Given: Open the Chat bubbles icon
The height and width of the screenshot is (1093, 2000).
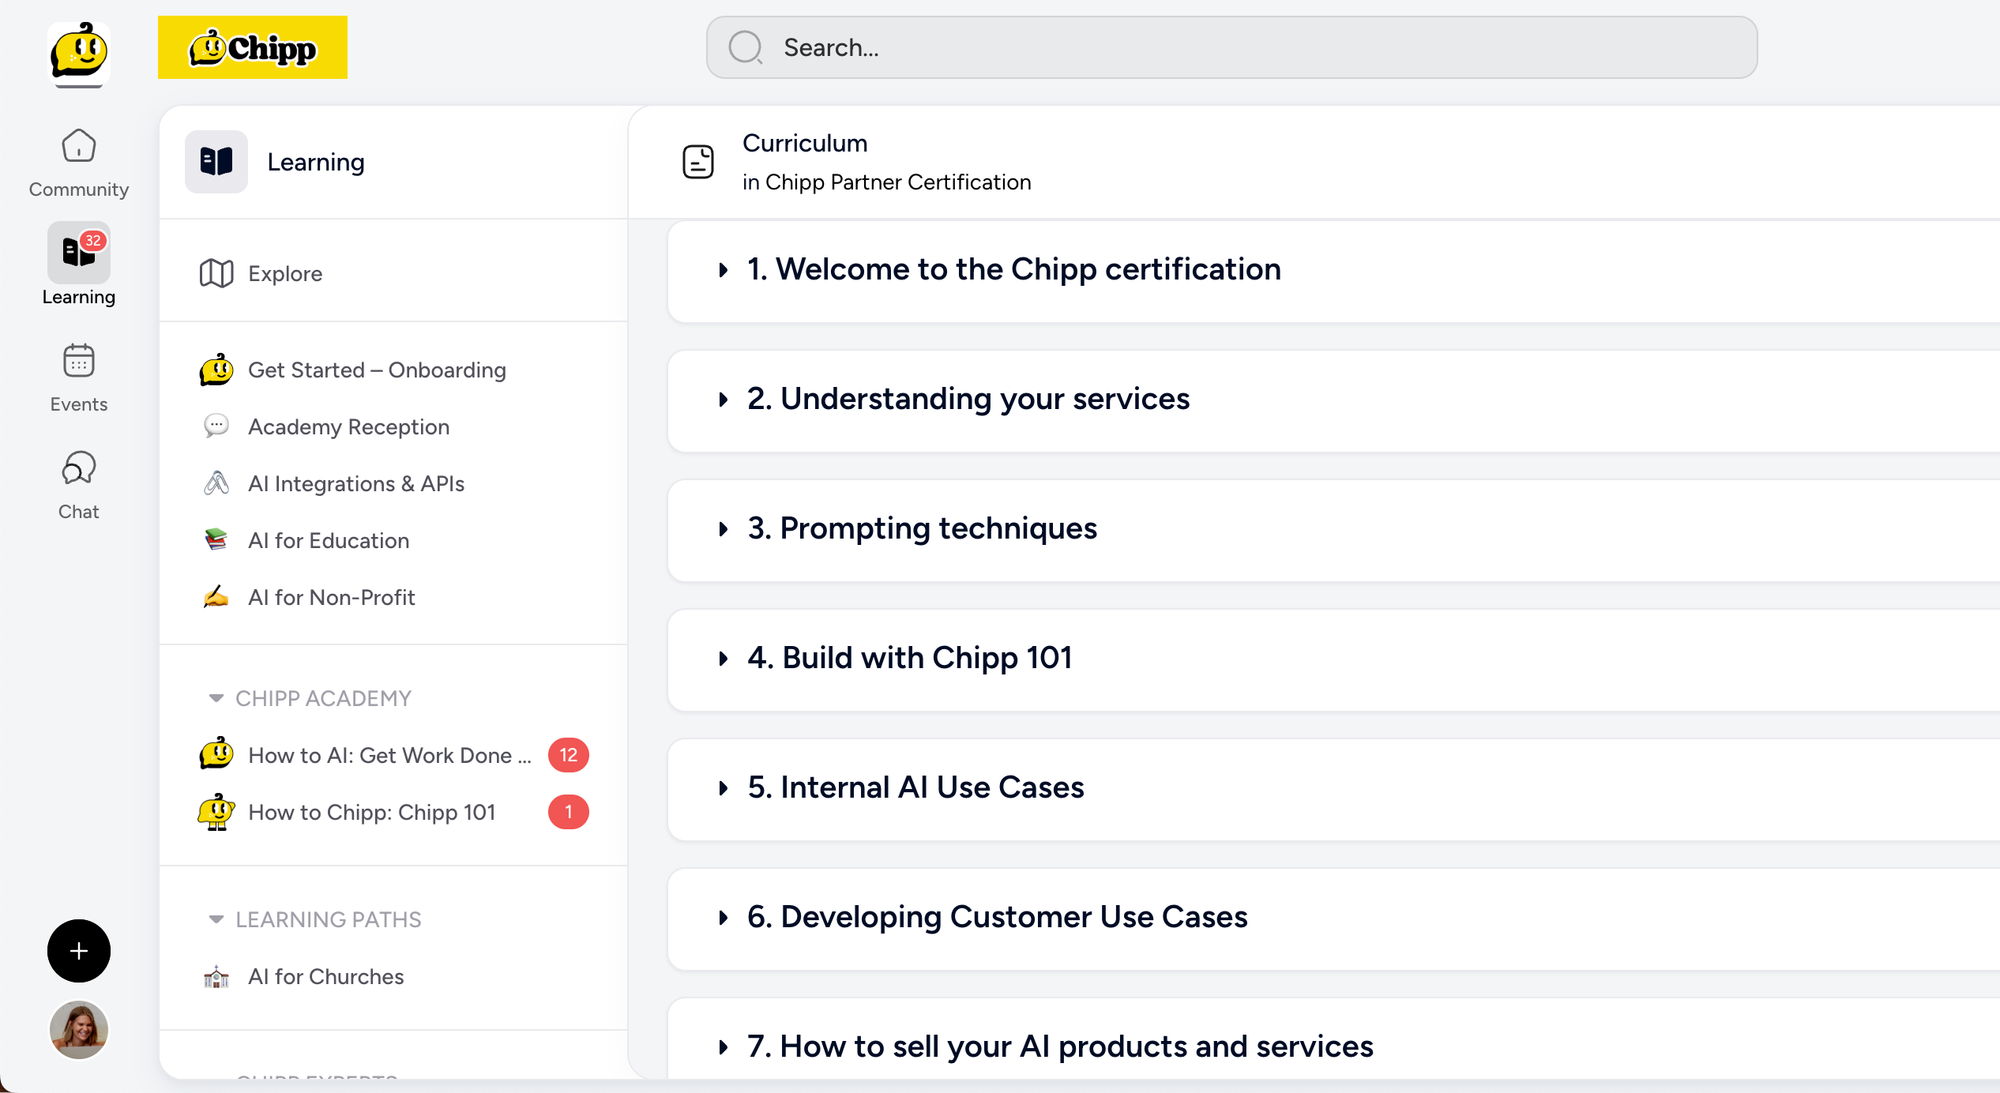Looking at the screenshot, I should pyautogui.click(x=78, y=468).
